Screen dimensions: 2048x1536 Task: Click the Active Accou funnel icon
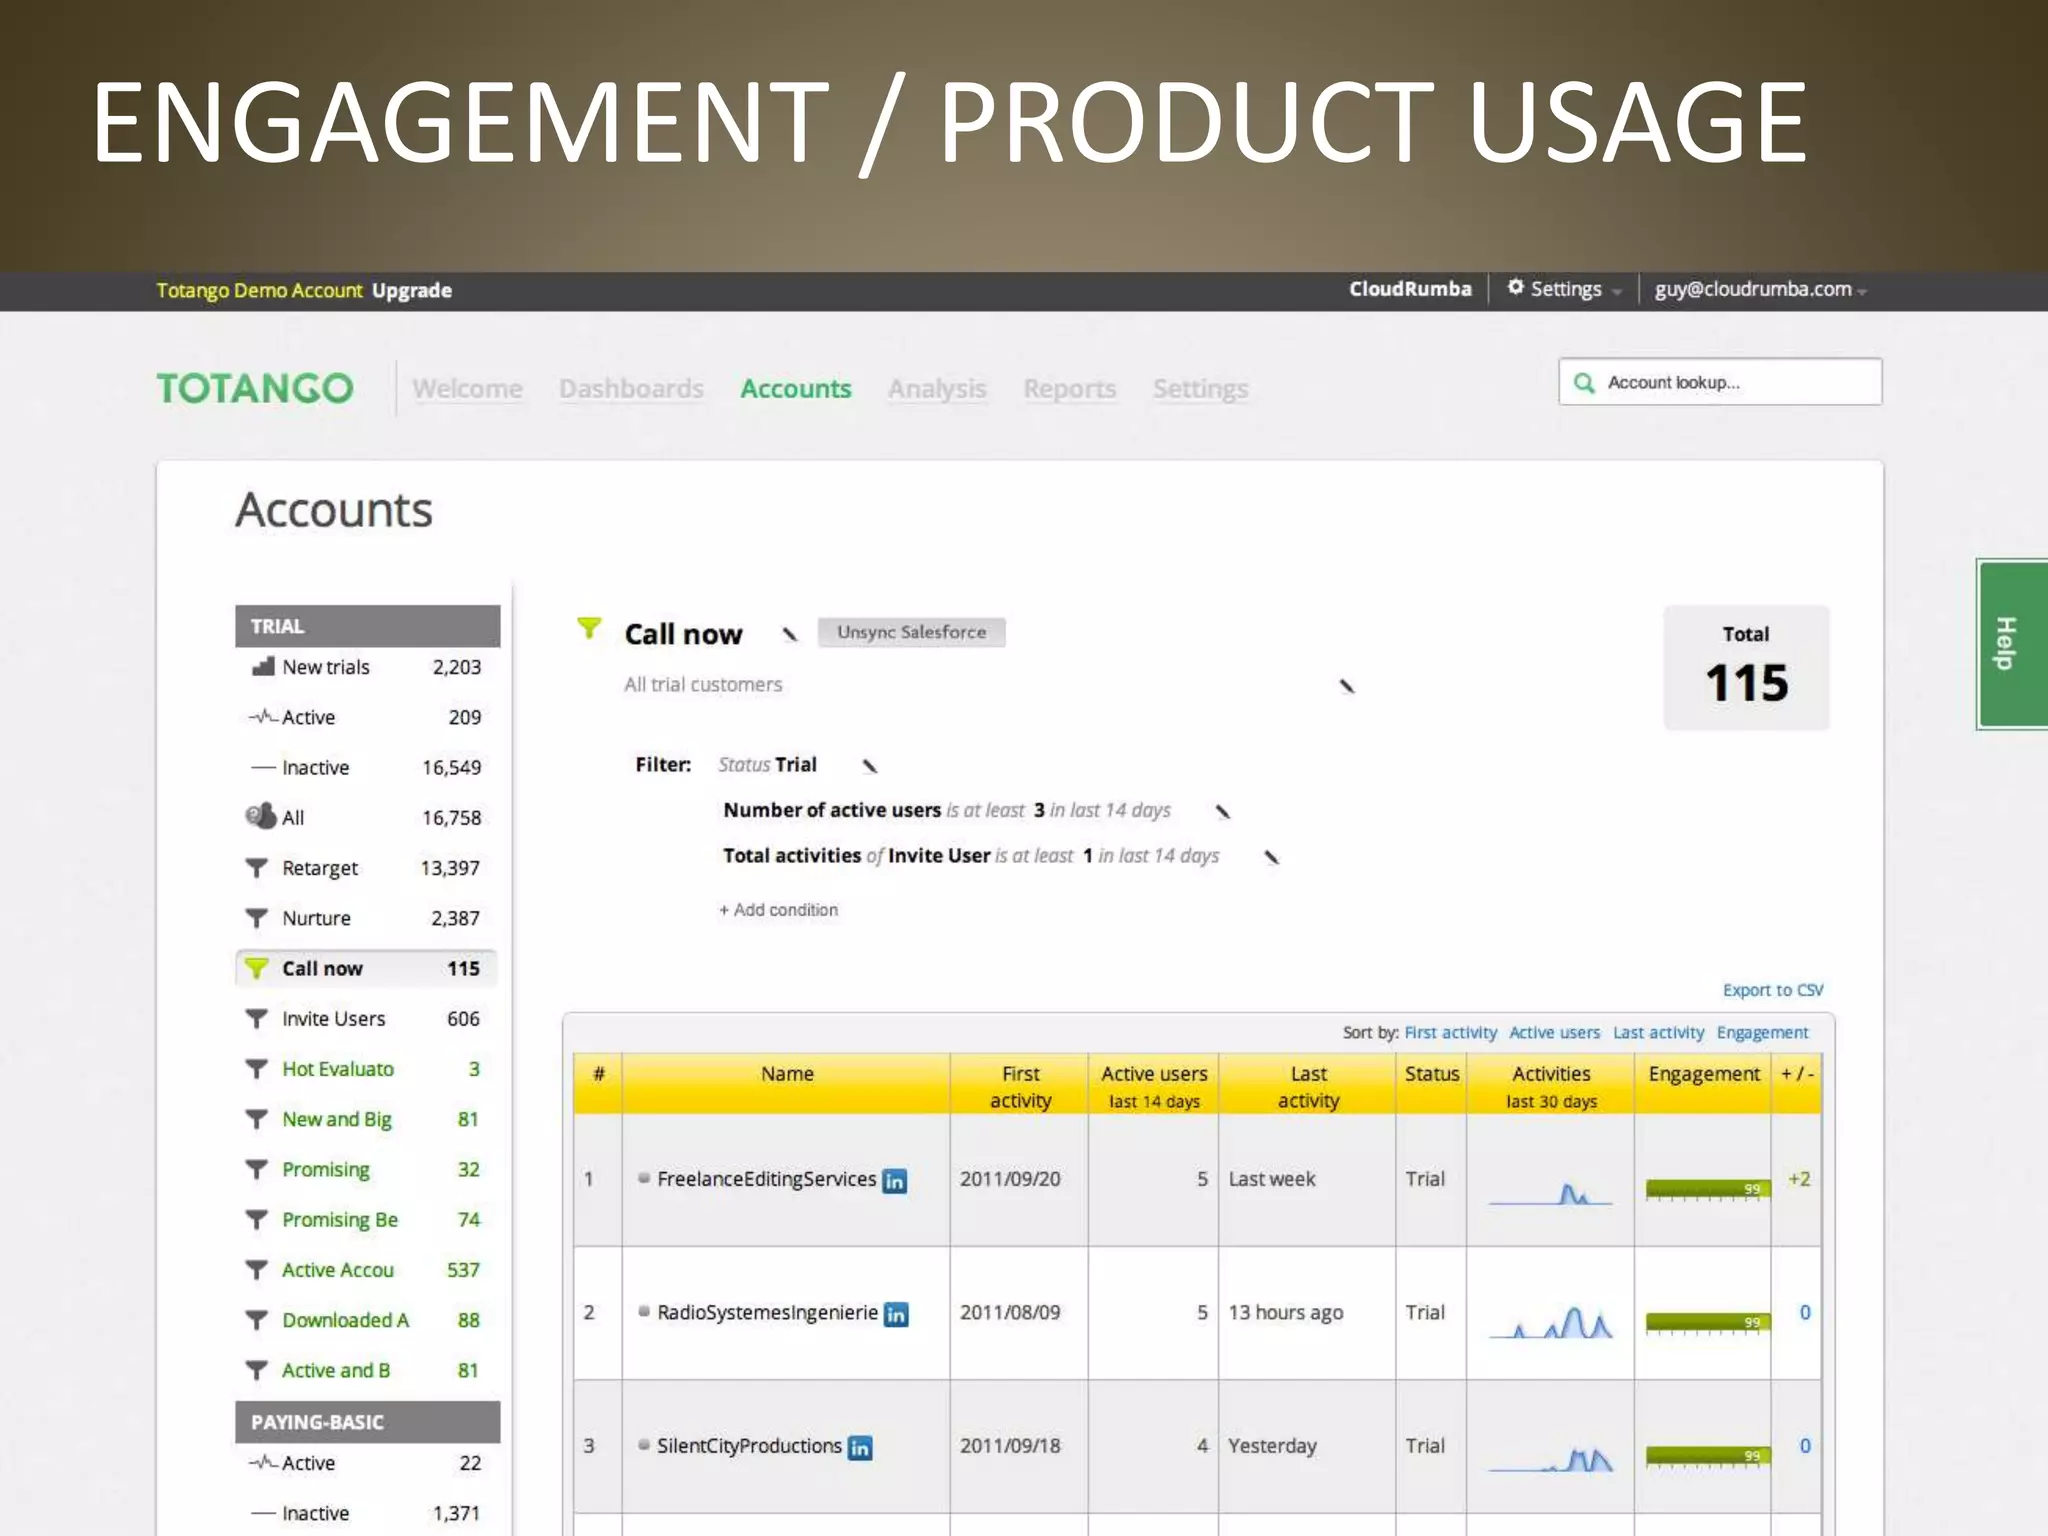click(257, 1270)
